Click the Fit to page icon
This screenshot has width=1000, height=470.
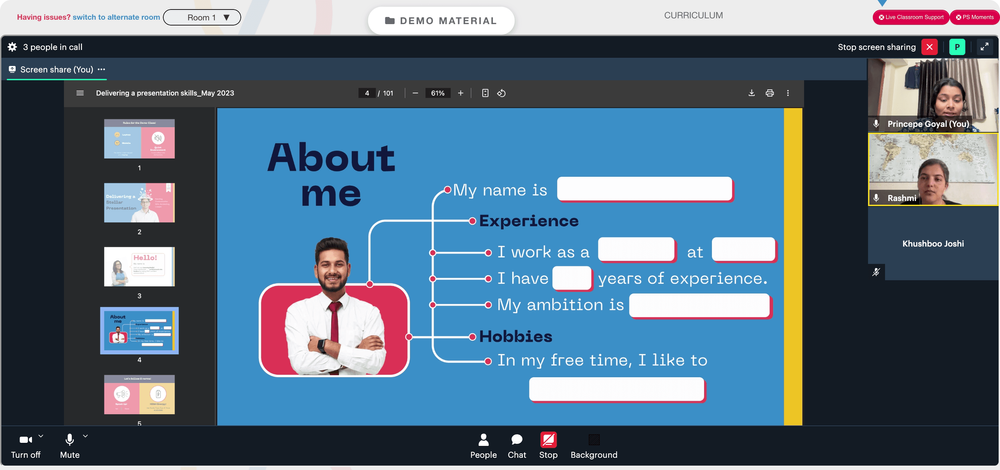pos(485,93)
